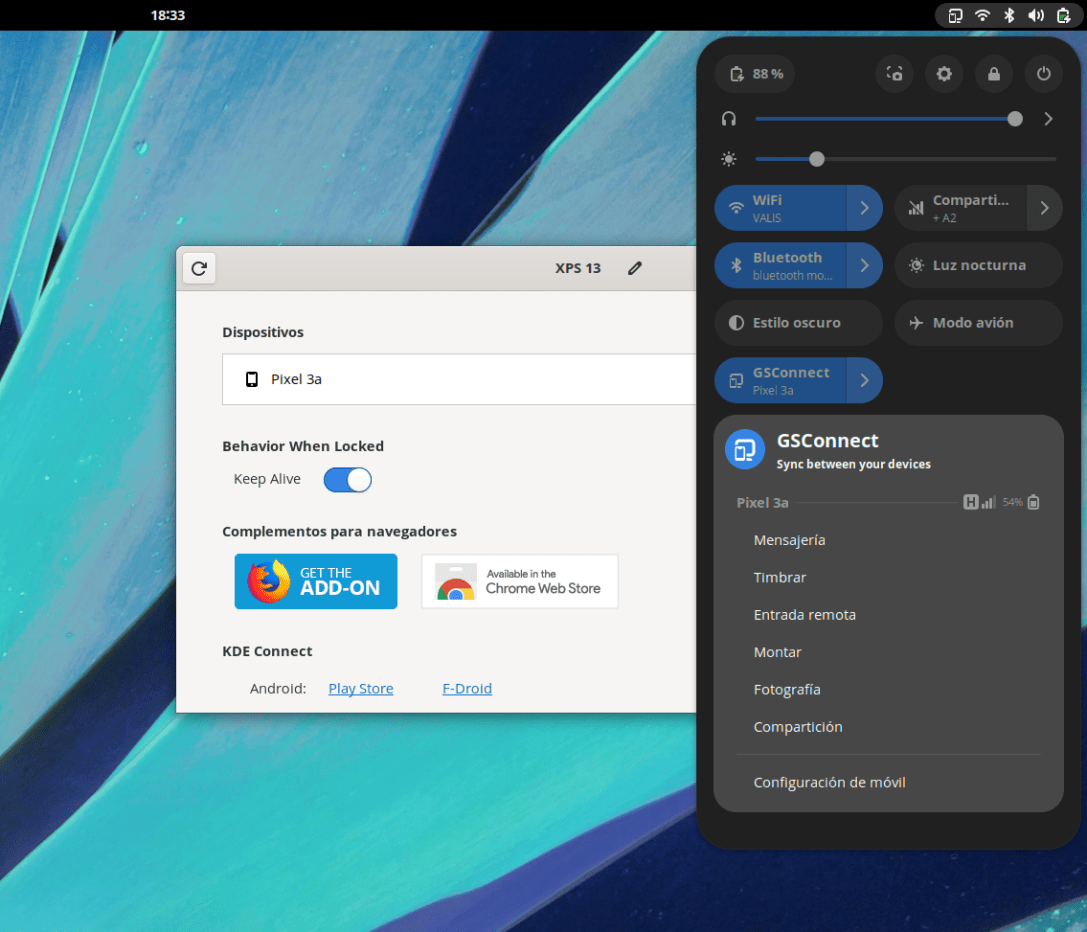1087x932 pixels.
Task: Open the power off menu icon
Action: pos(1043,74)
